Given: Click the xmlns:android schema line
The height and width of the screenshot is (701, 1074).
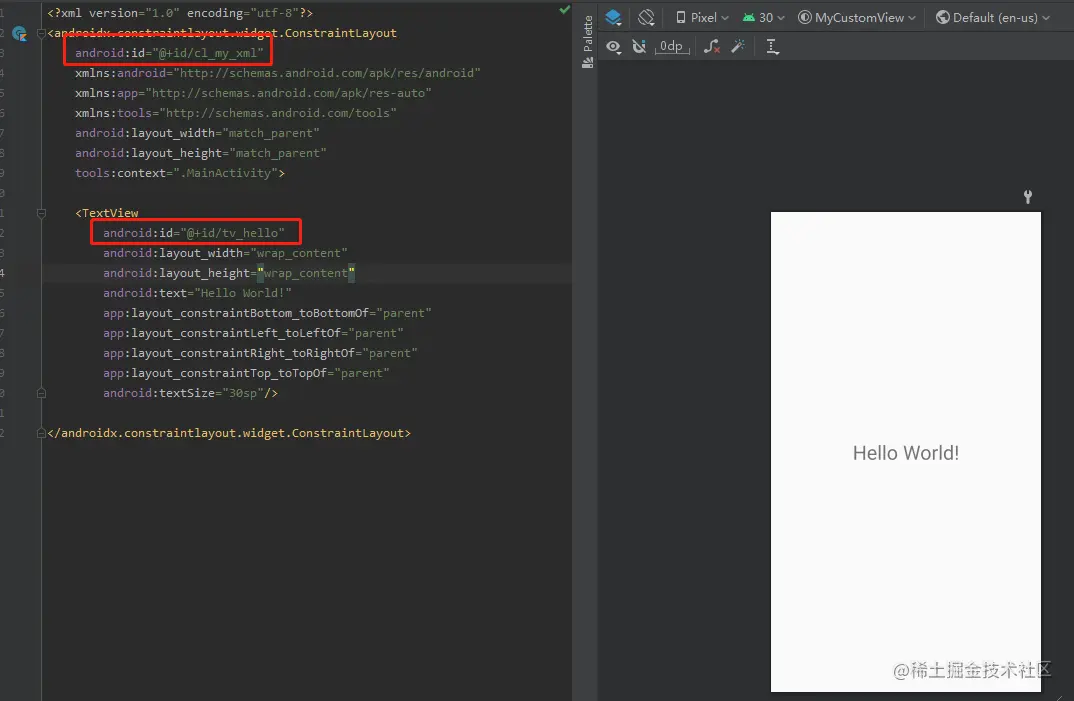Looking at the screenshot, I should click(277, 73).
